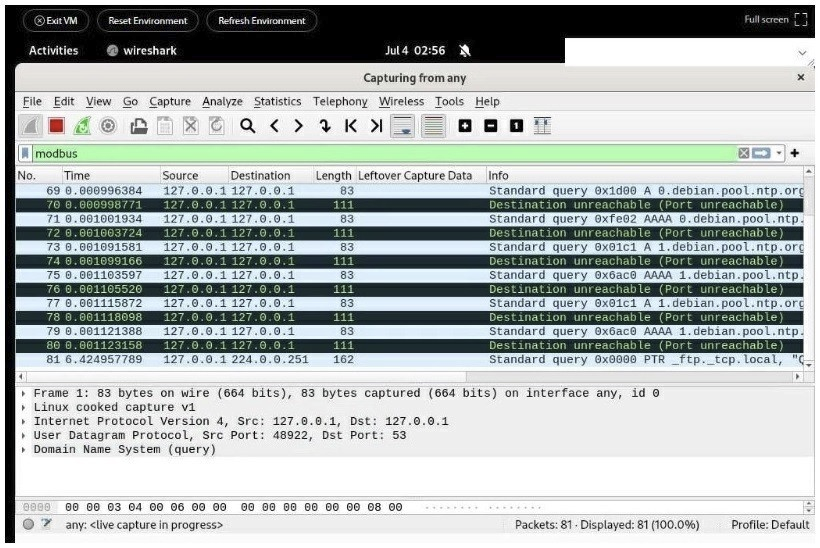
Task: Click the save capture file icon
Action: pos(165,126)
